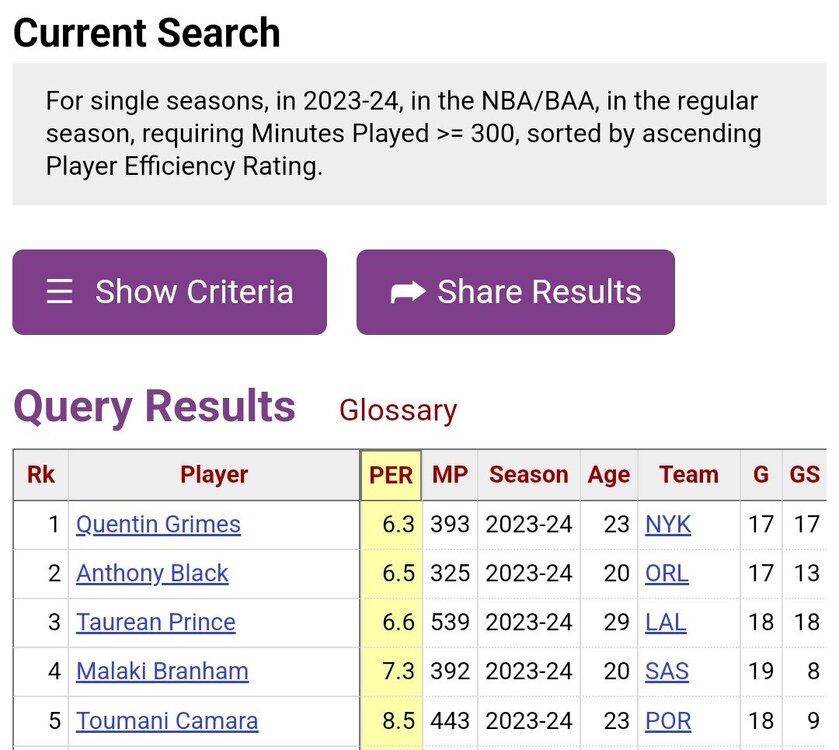839x750 pixels.
Task: Sort table by Season column header
Action: pos(528,475)
